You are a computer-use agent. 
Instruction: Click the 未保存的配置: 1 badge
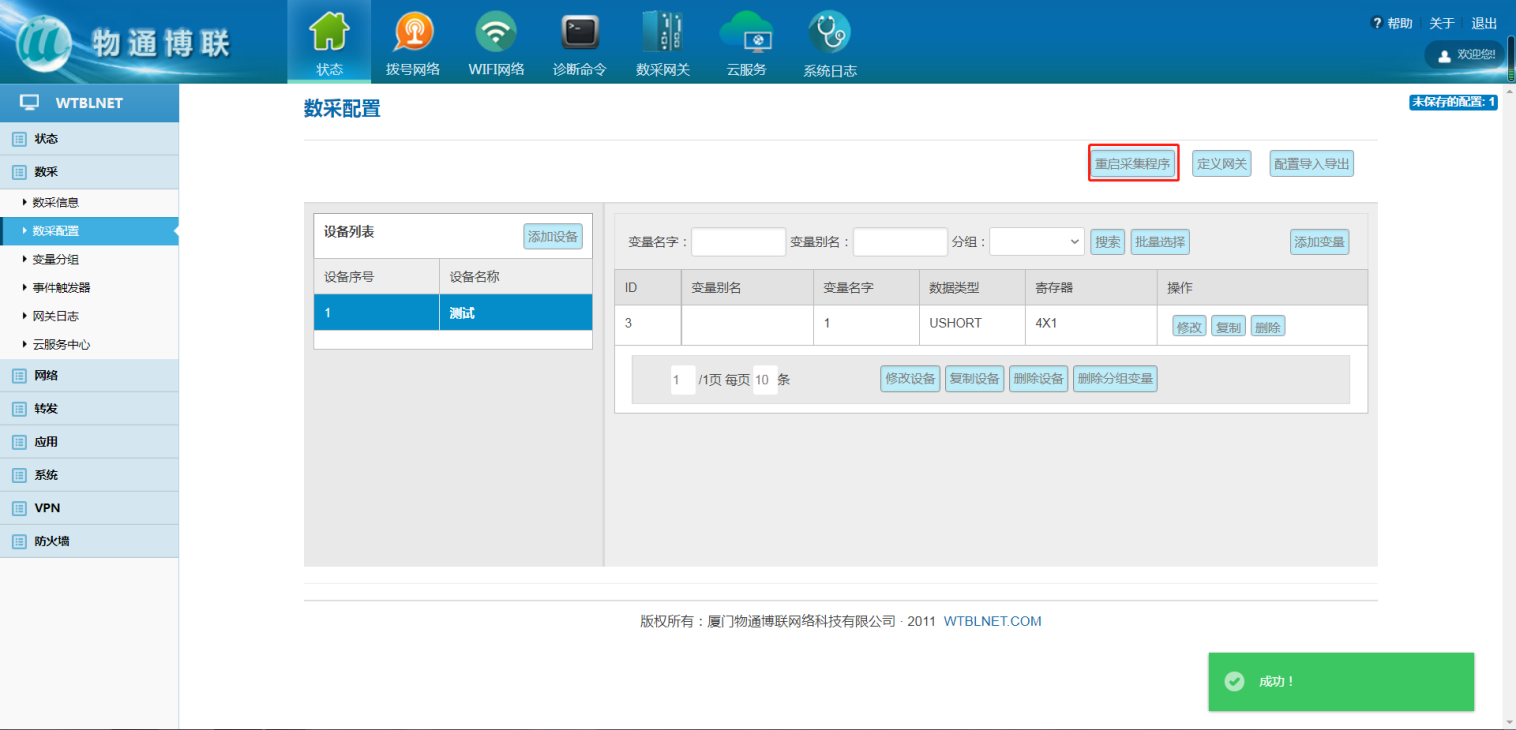[x=1453, y=102]
